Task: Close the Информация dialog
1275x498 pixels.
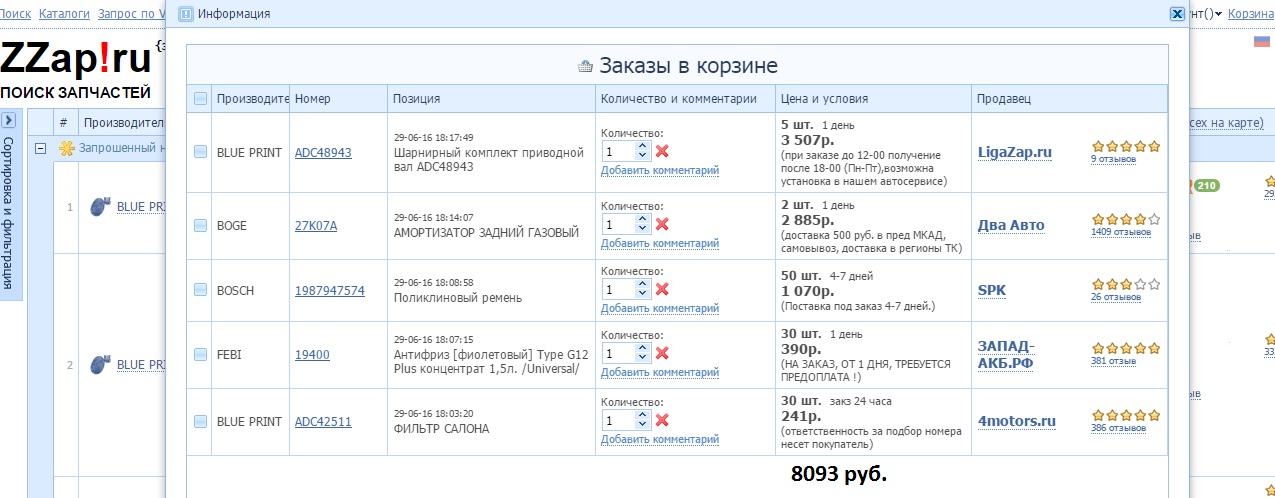Action: click(1177, 14)
